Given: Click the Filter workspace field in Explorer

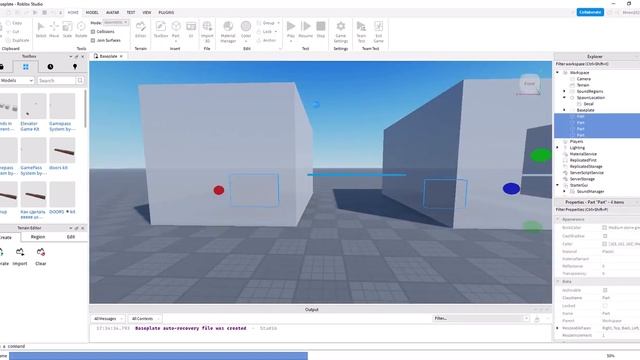Looking at the screenshot, I should coord(597,64).
